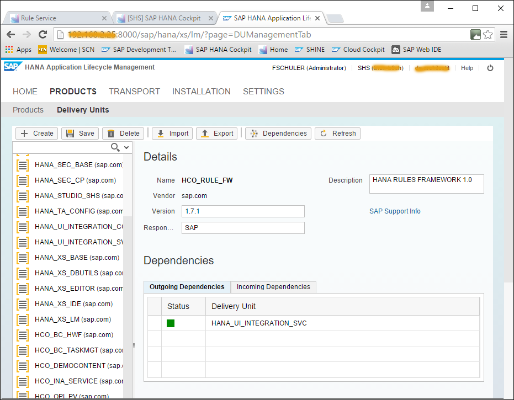Viewport: 514px width, 400px height.
Task: Refresh the delivery units list
Action: [338, 133]
